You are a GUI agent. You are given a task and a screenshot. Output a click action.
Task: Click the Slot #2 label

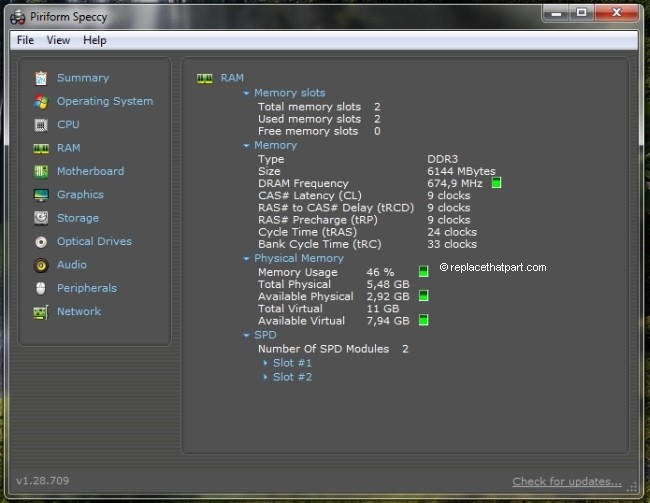pyautogui.click(x=292, y=377)
